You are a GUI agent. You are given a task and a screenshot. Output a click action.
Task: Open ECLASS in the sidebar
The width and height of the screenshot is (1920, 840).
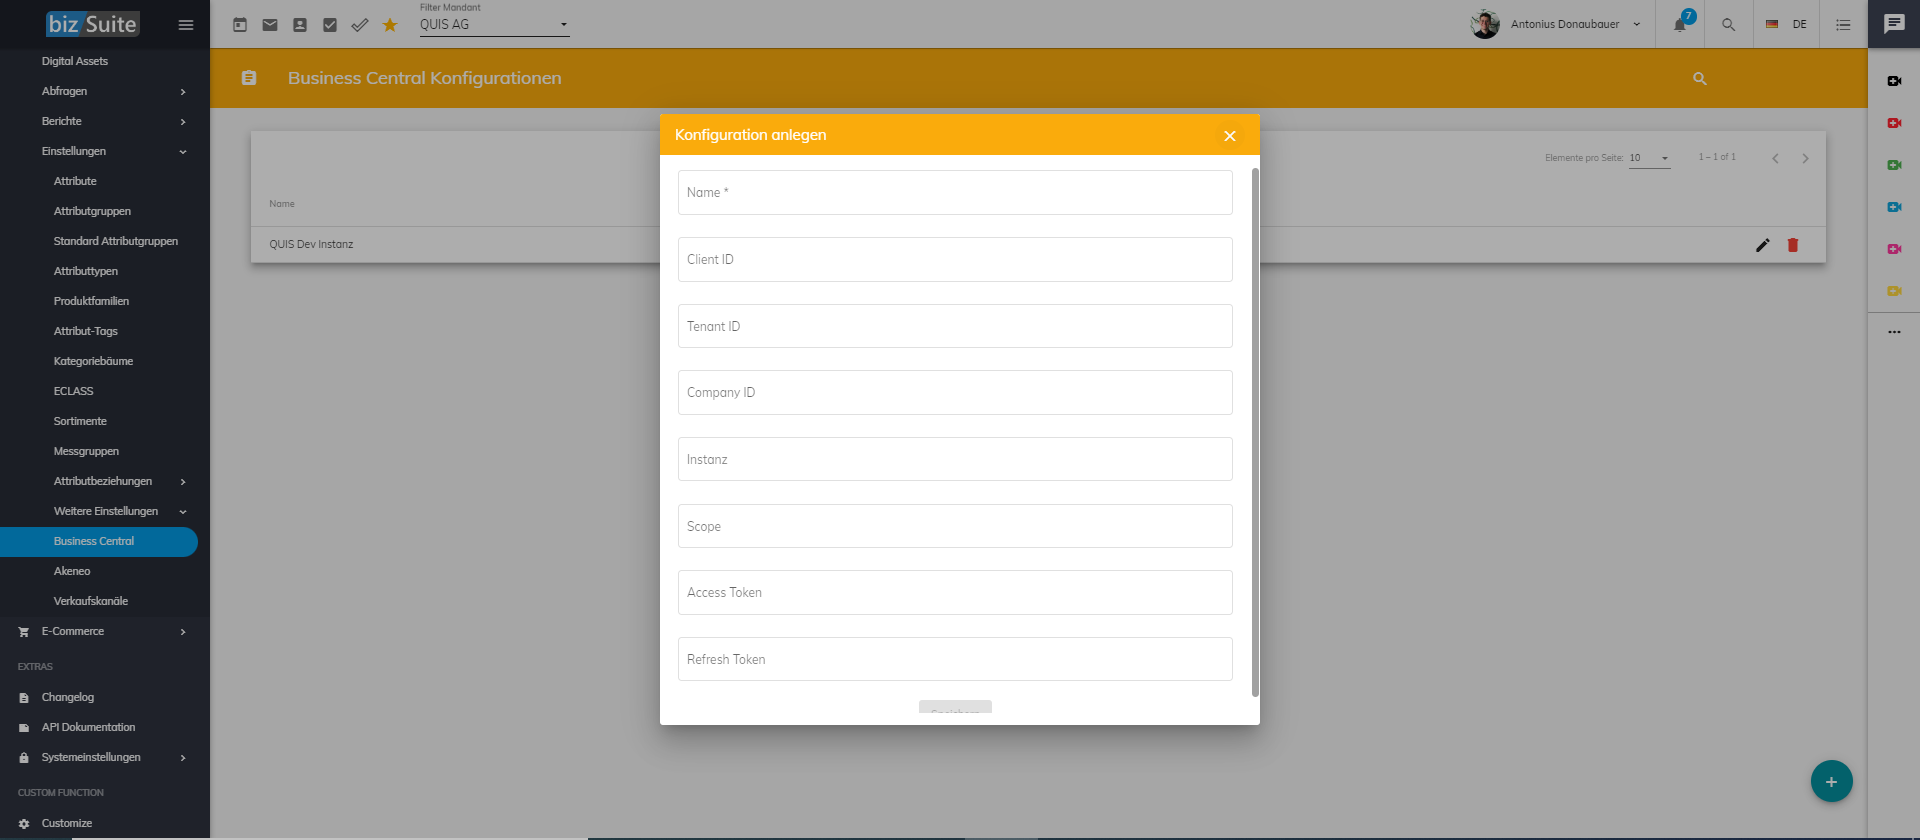(73, 391)
